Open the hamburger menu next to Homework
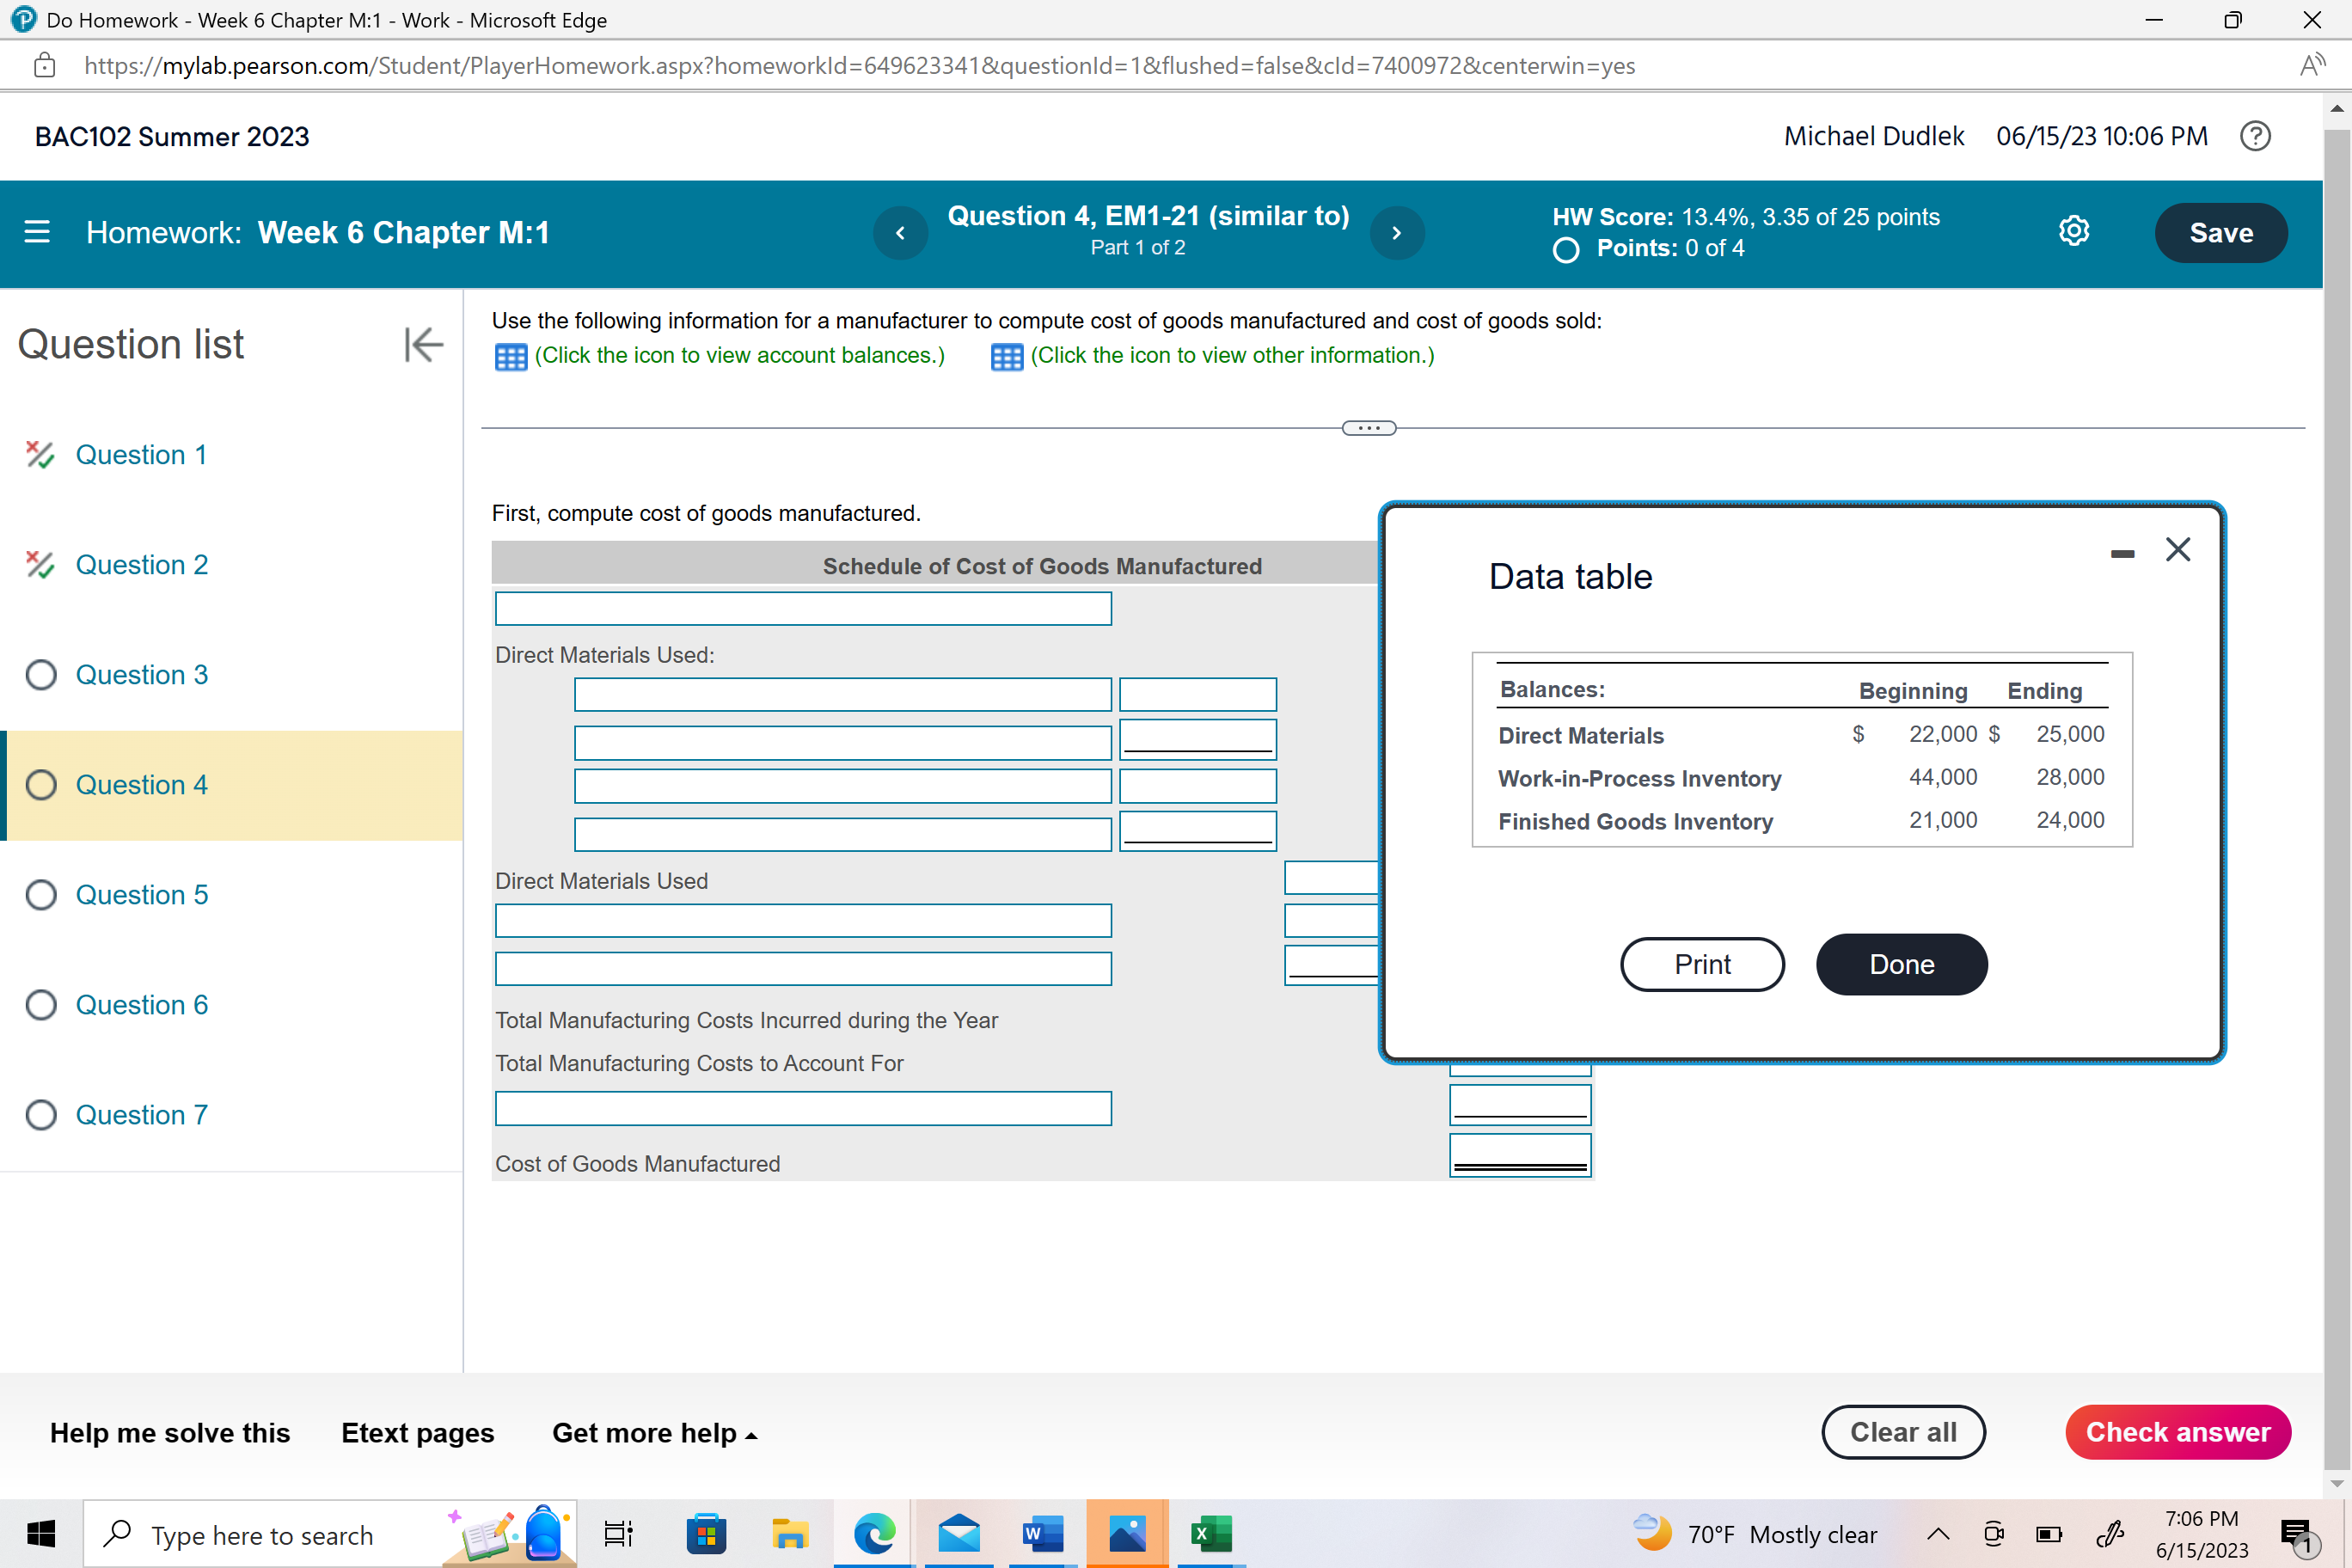 pos(37,232)
